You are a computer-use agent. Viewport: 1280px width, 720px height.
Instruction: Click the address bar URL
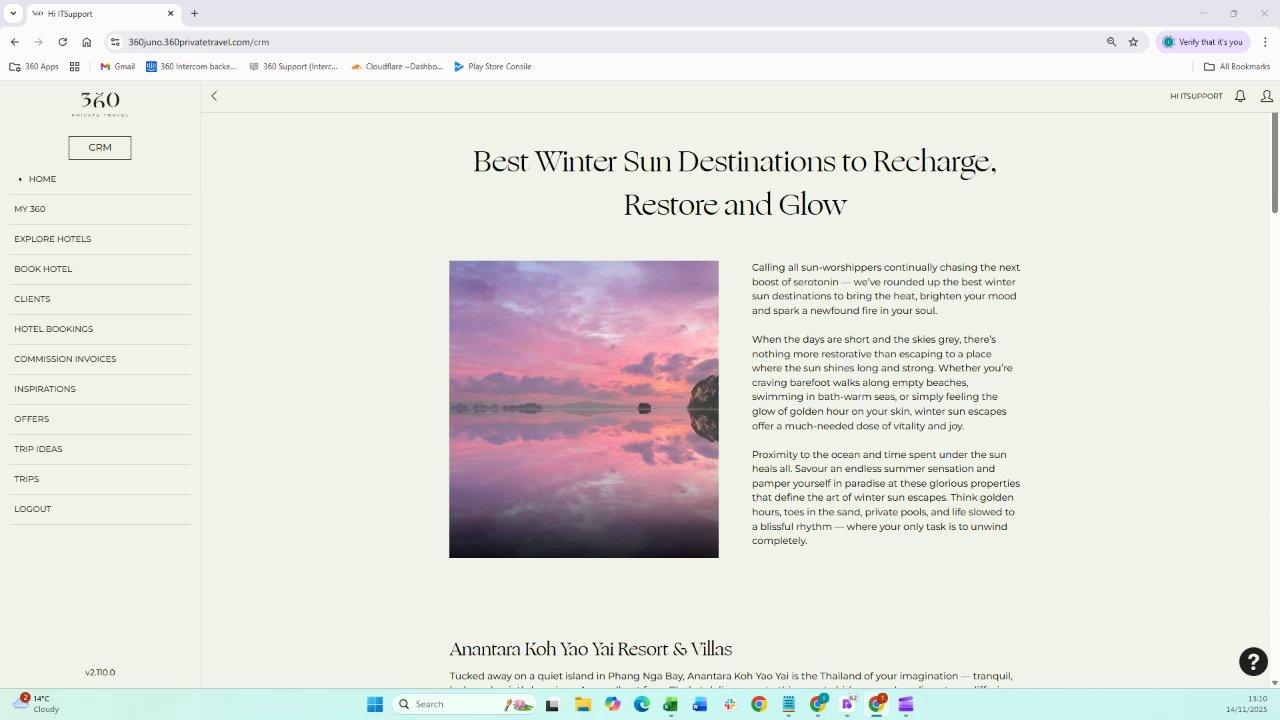(198, 42)
